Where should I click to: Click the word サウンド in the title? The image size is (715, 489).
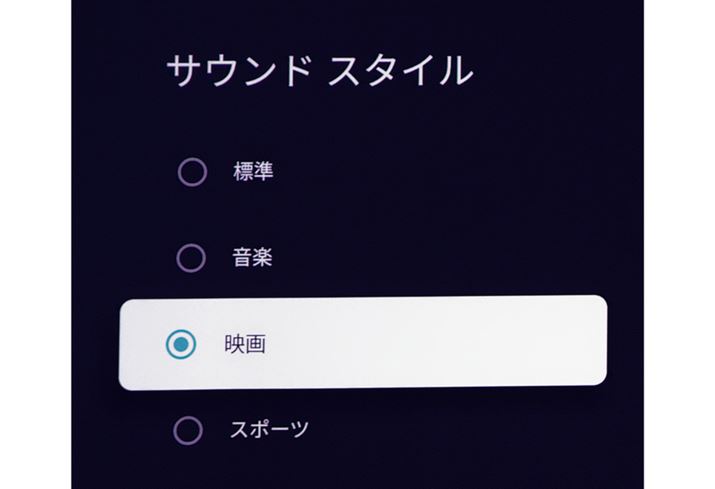point(236,72)
